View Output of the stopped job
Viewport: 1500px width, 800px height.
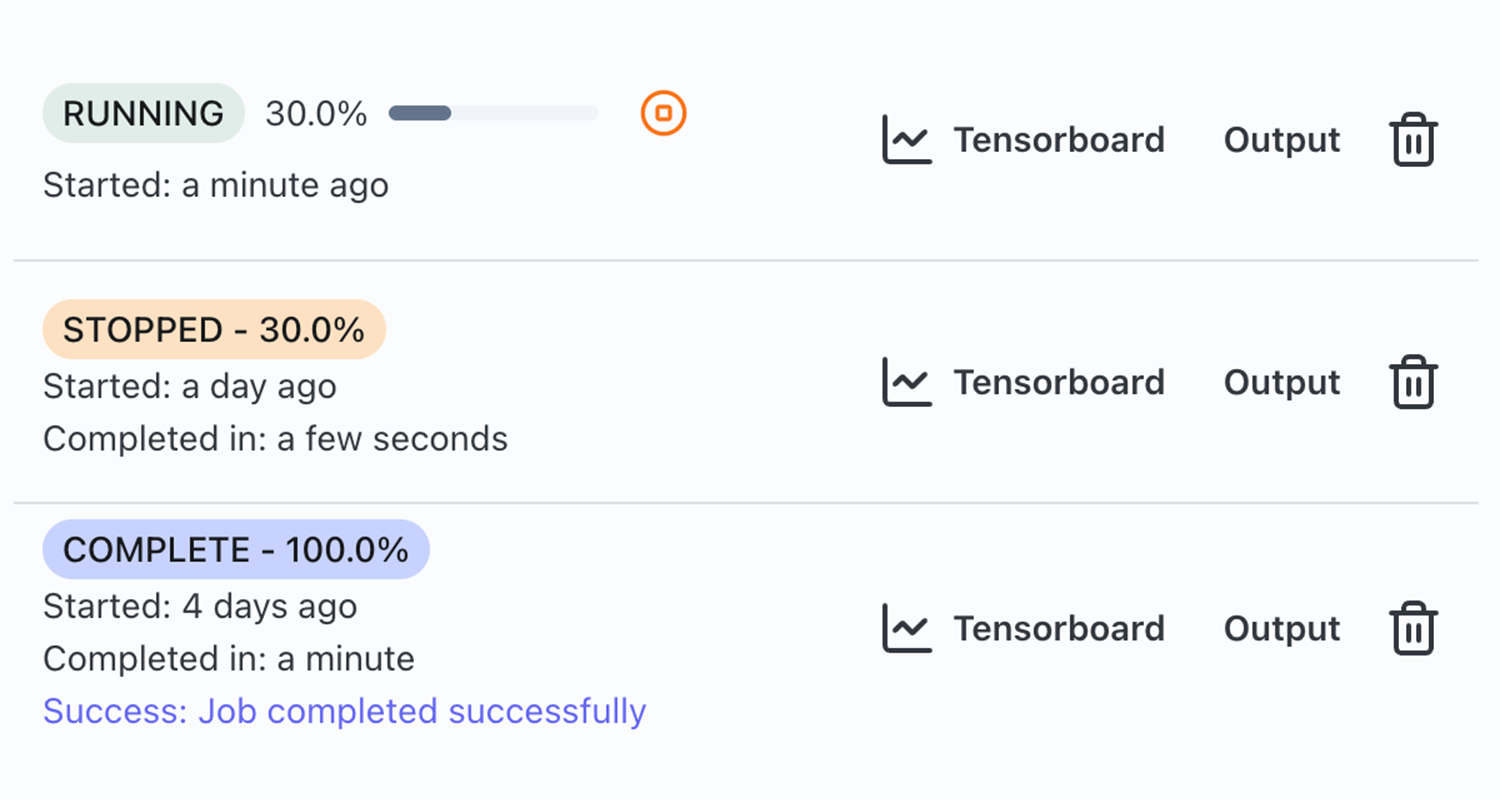click(x=1281, y=382)
